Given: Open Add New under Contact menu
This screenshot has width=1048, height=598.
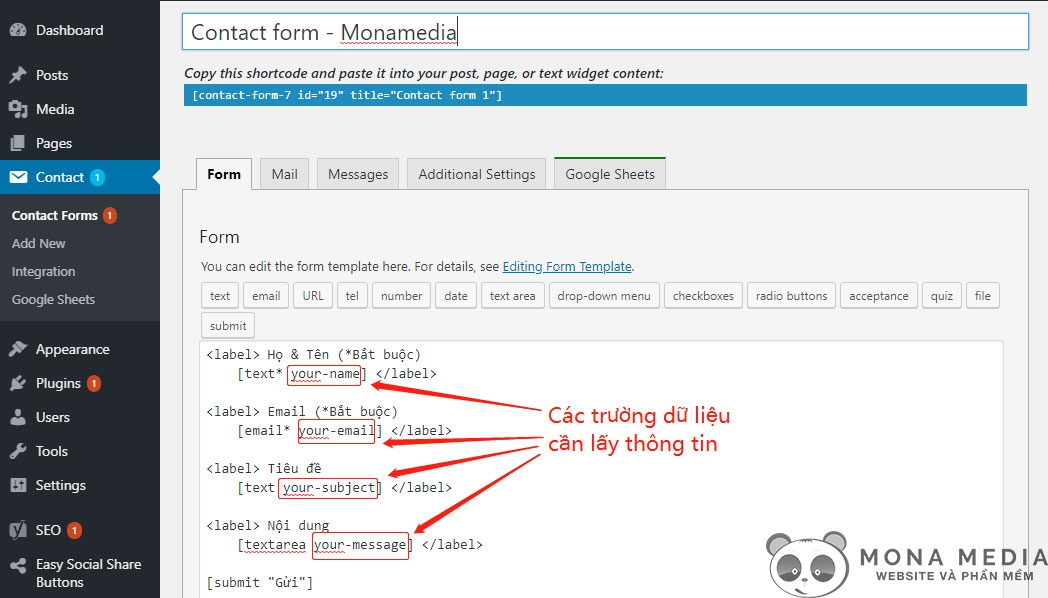Looking at the screenshot, I should (39, 243).
